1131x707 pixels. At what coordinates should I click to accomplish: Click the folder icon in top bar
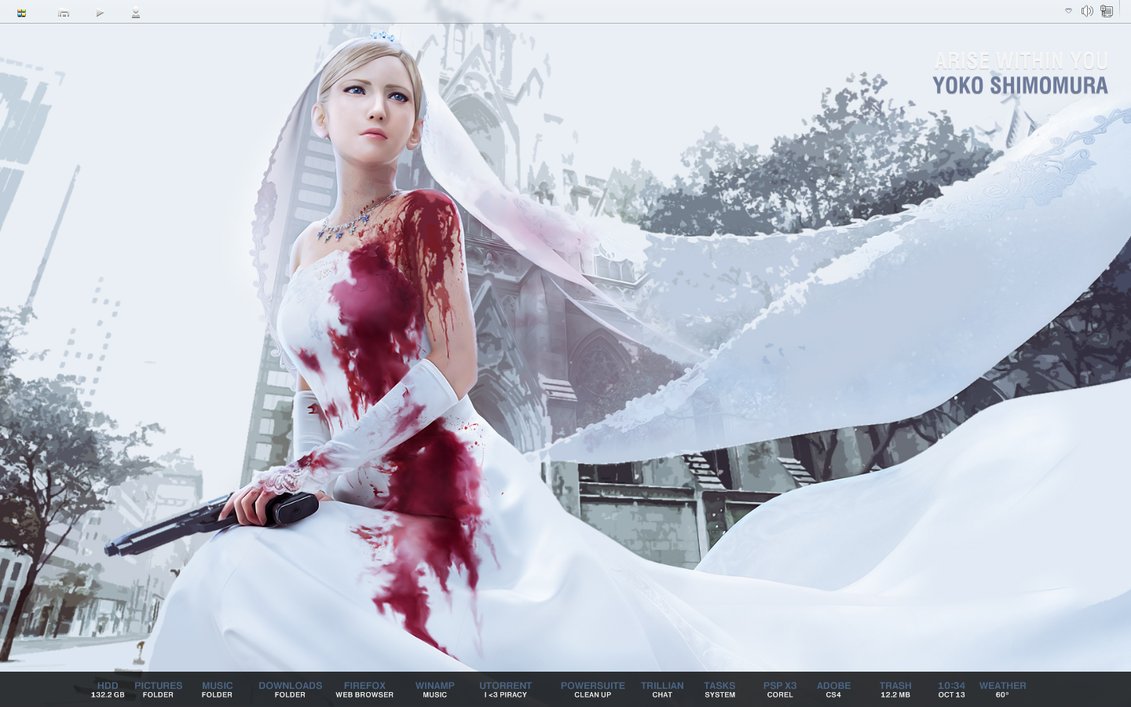(63, 12)
